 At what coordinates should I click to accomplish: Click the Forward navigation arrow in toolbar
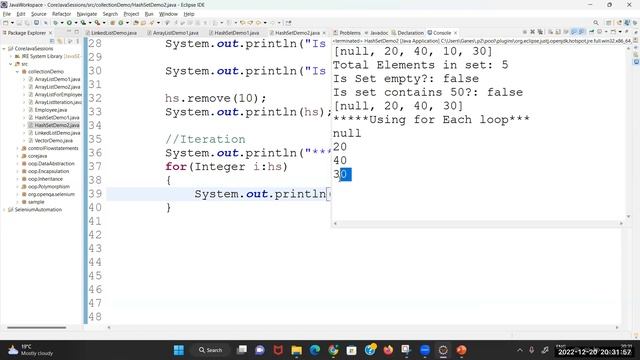click(x=273, y=23)
